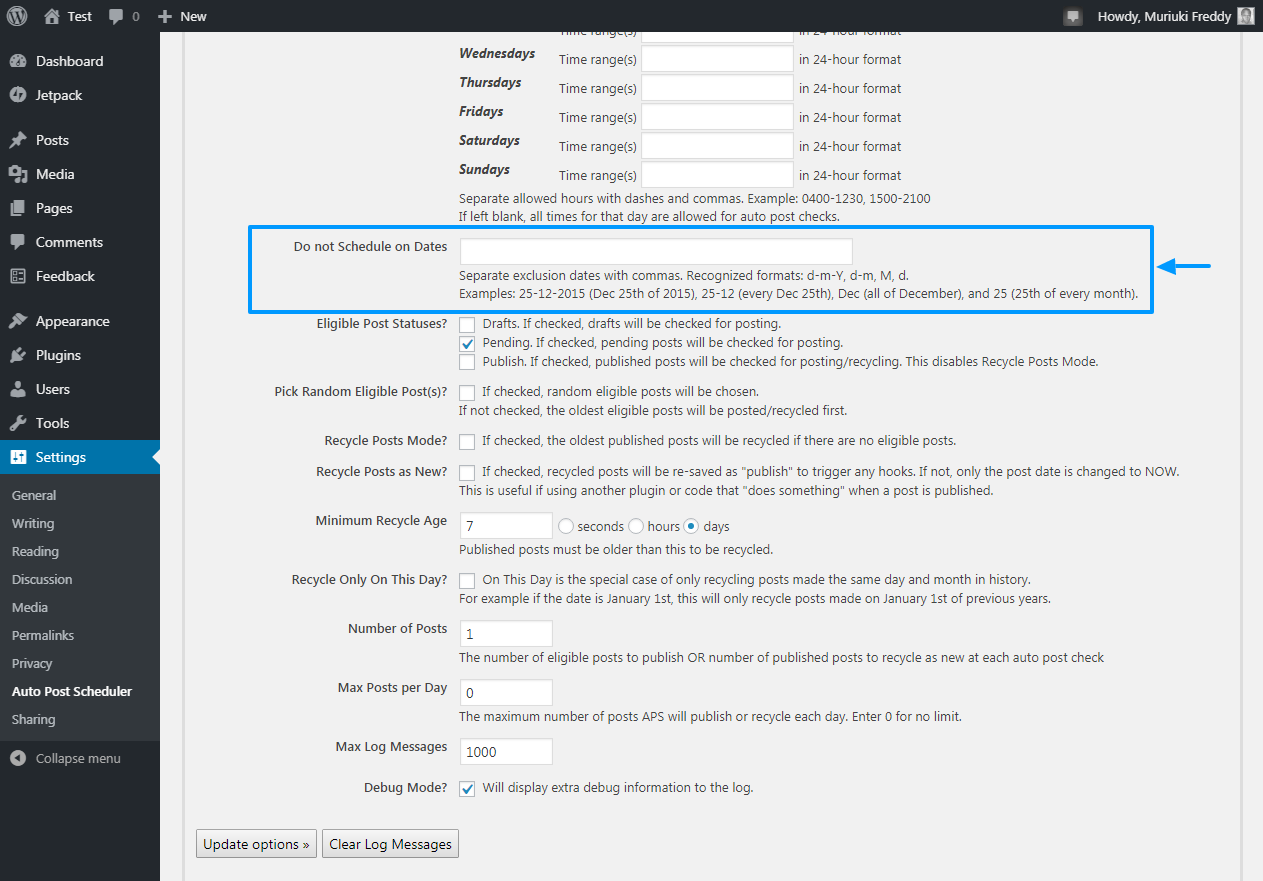
Task: Open Media library icon in sidebar
Action: pyautogui.click(x=18, y=174)
